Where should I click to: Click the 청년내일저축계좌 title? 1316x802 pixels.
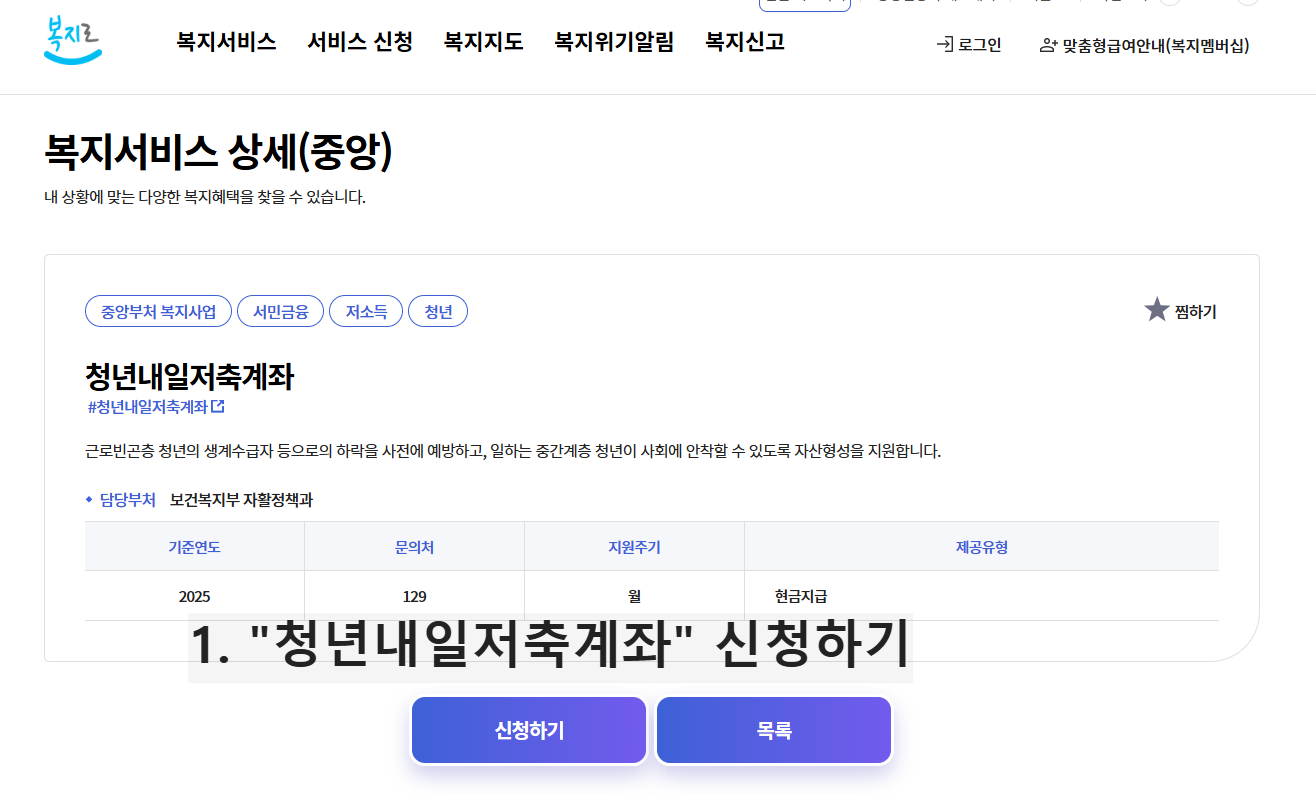[190, 377]
